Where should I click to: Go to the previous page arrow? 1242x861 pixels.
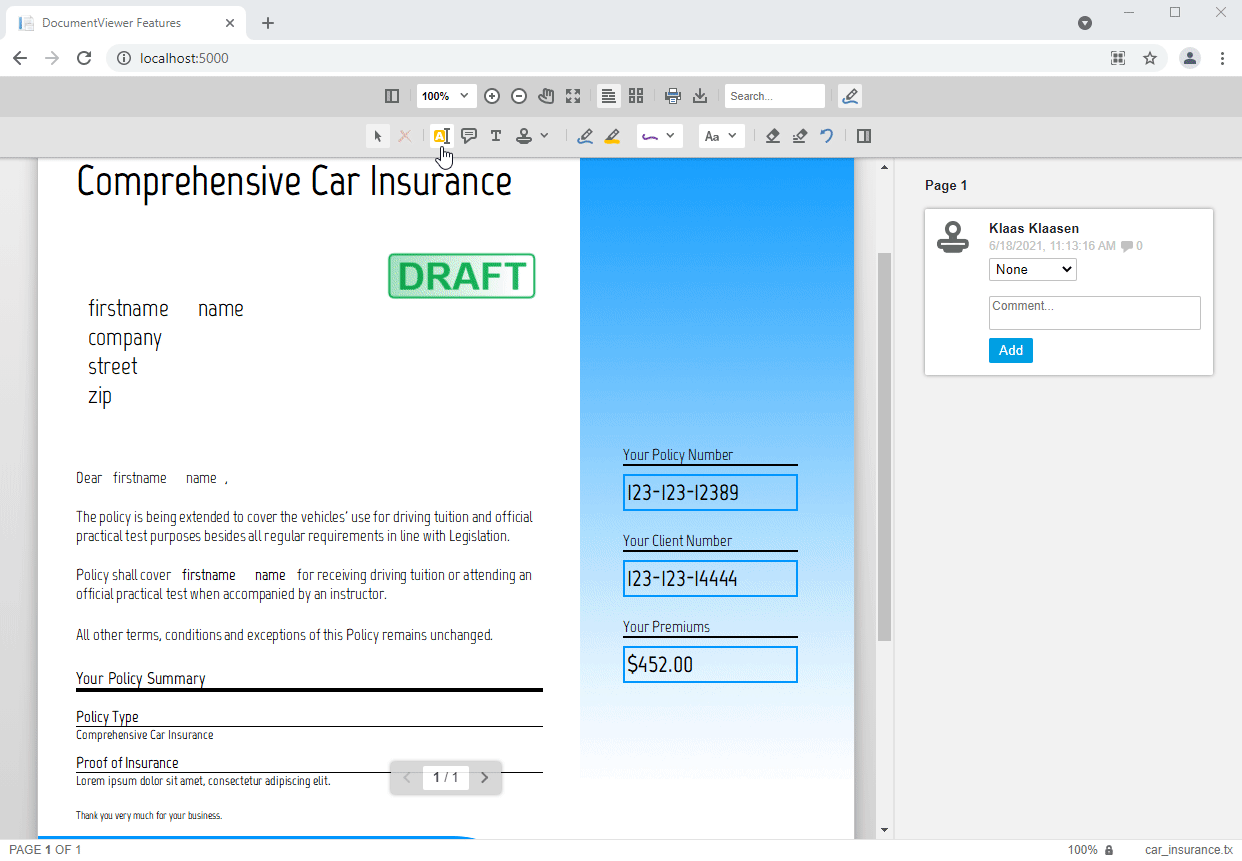coord(407,777)
